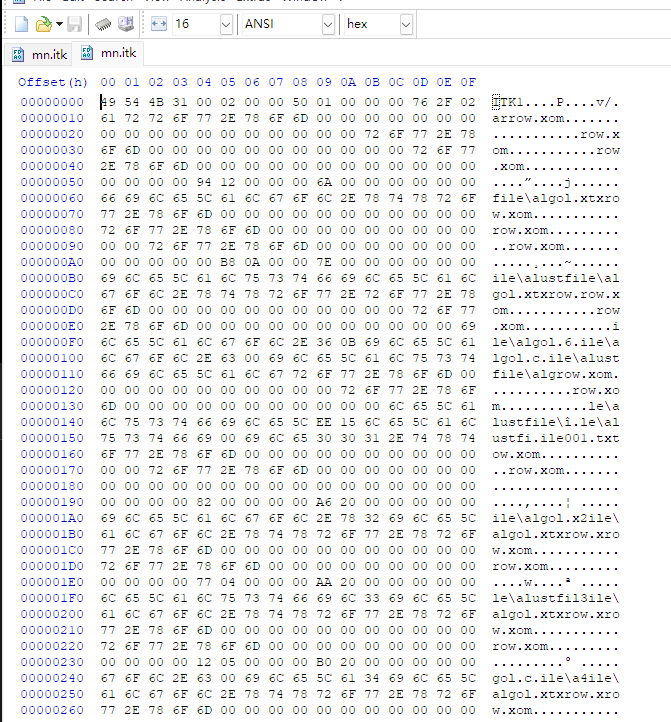Select offset row 00000230
Image resolution: width=671 pixels, height=722 pixels.
[52, 662]
